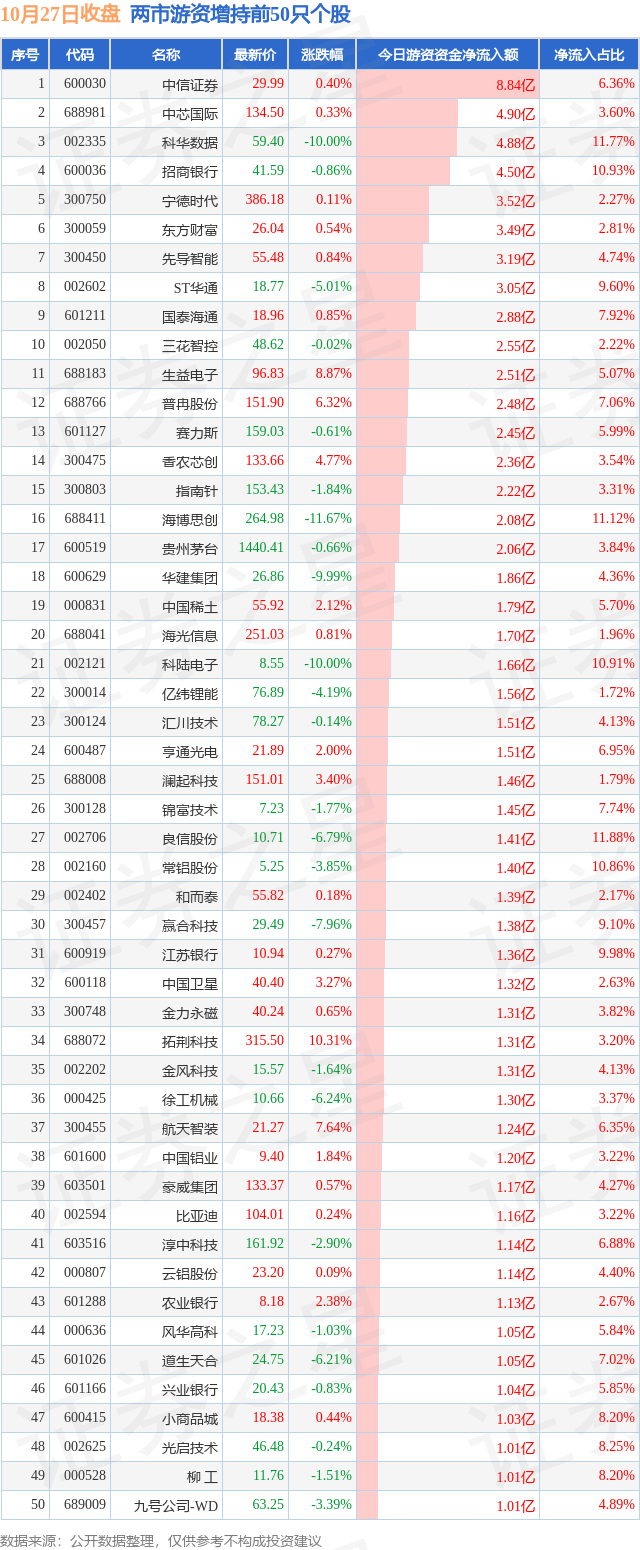The image size is (640, 1550).
Task: Click stock name 三花智控
Action: (190, 345)
